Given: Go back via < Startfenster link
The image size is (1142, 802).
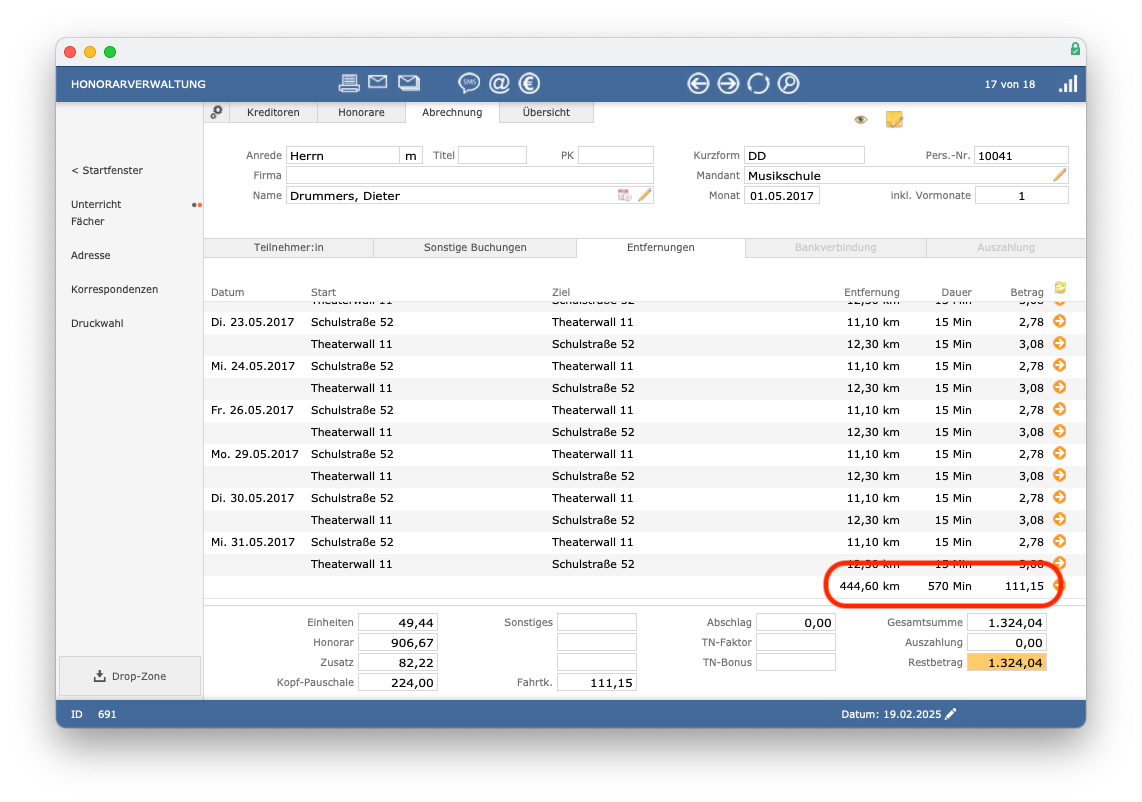Looking at the screenshot, I should [x=107, y=170].
